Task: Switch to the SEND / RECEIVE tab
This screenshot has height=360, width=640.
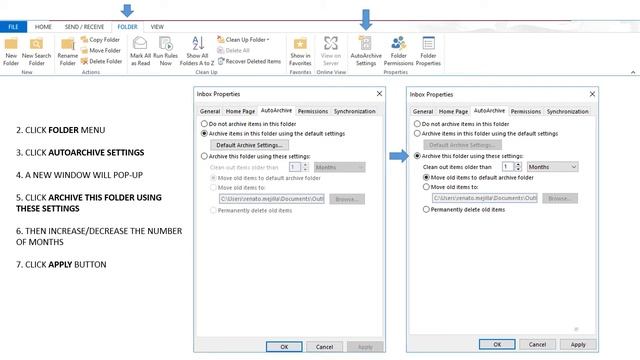Action: (x=84, y=27)
